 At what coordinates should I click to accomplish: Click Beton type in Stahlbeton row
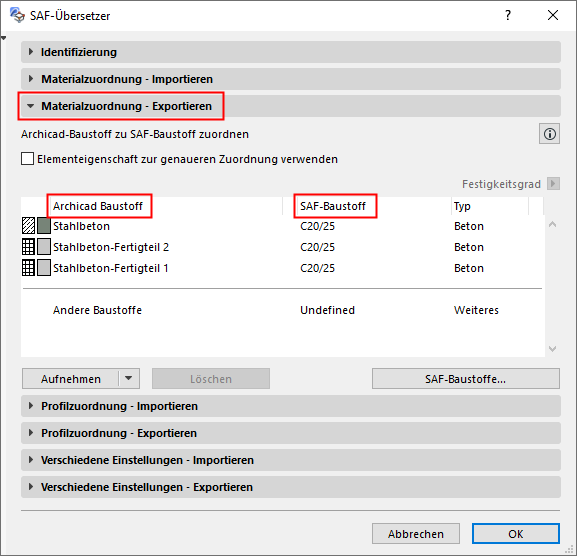(469, 226)
